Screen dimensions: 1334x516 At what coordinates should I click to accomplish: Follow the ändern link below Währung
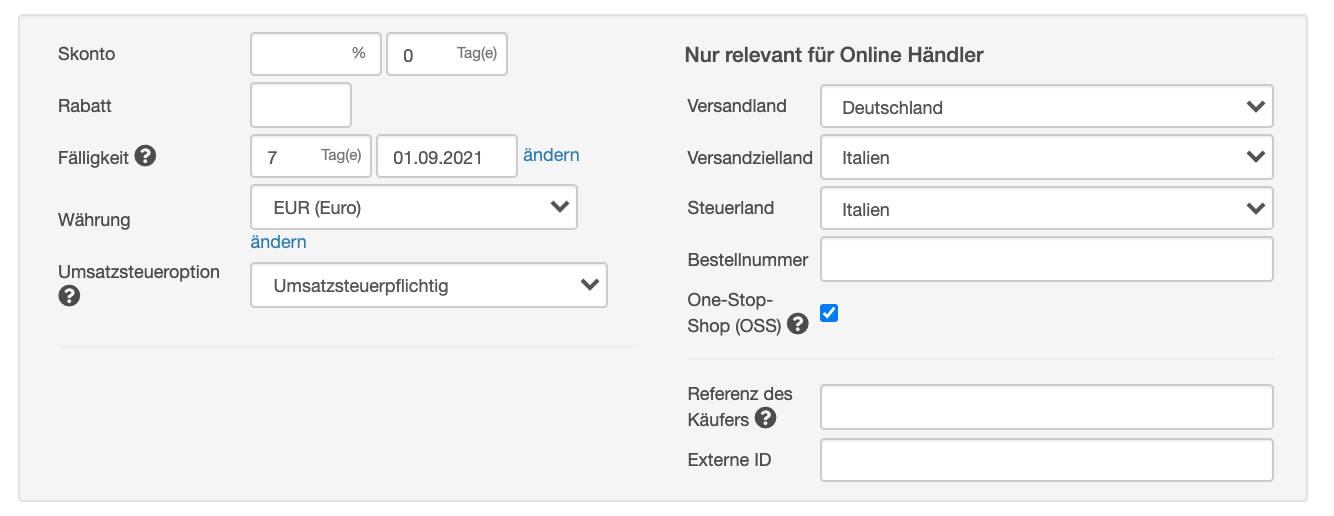click(x=279, y=242)
